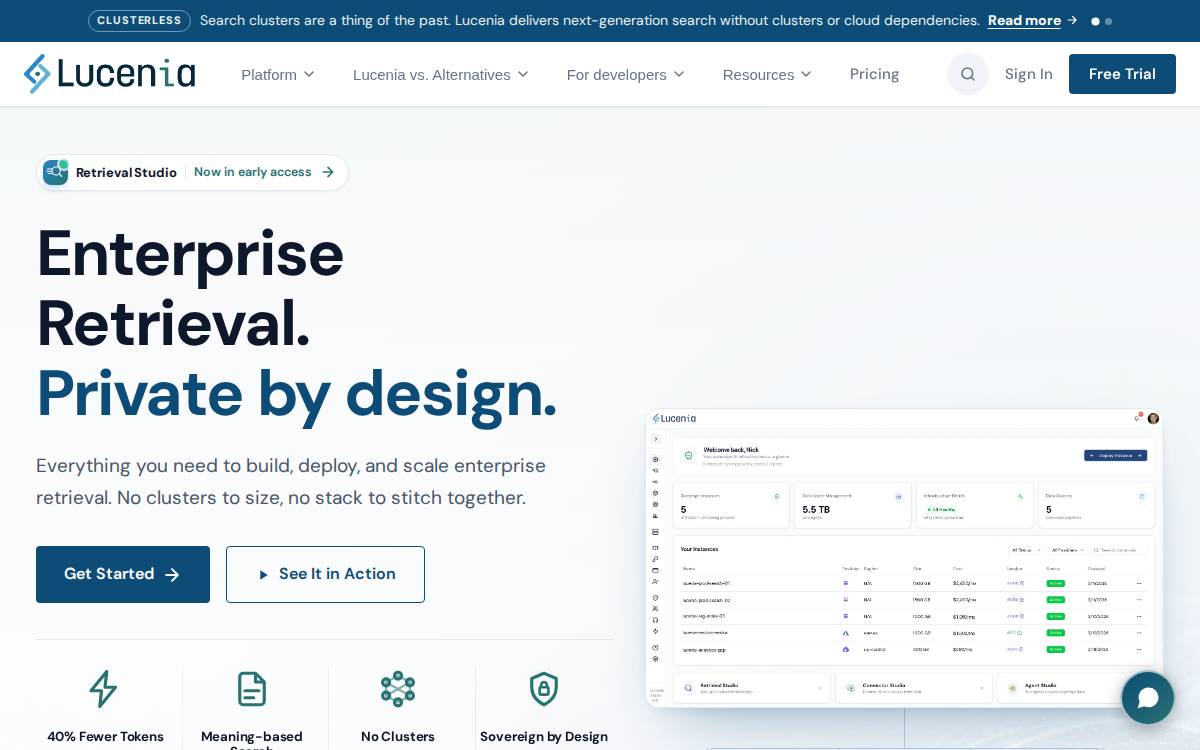Viewport: 1200px width, 750px height.
Task: Open the Retrieval Studio early access pill
Action: click(x=193, y=172)
